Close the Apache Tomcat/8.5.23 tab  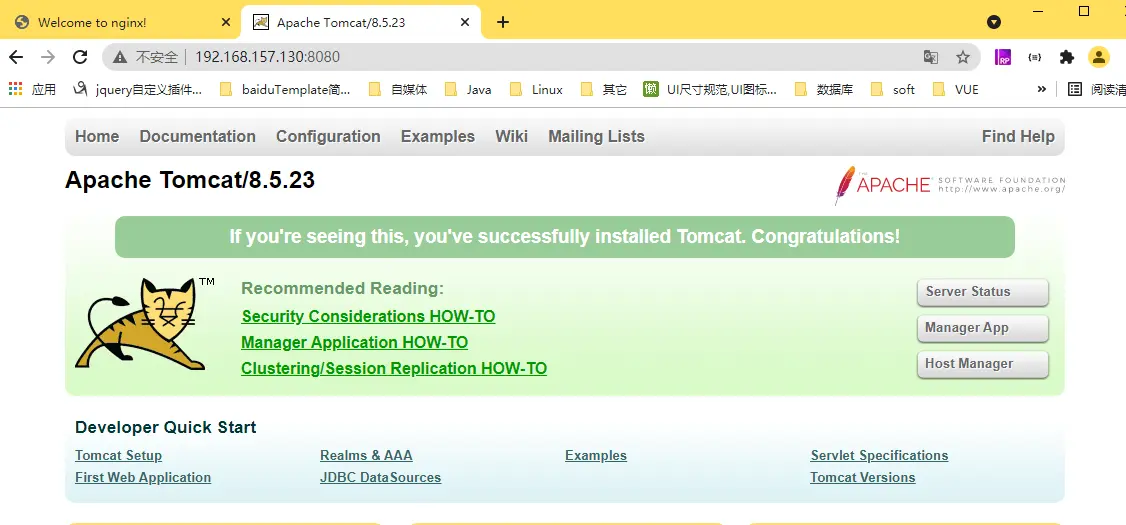click(465, 22)
